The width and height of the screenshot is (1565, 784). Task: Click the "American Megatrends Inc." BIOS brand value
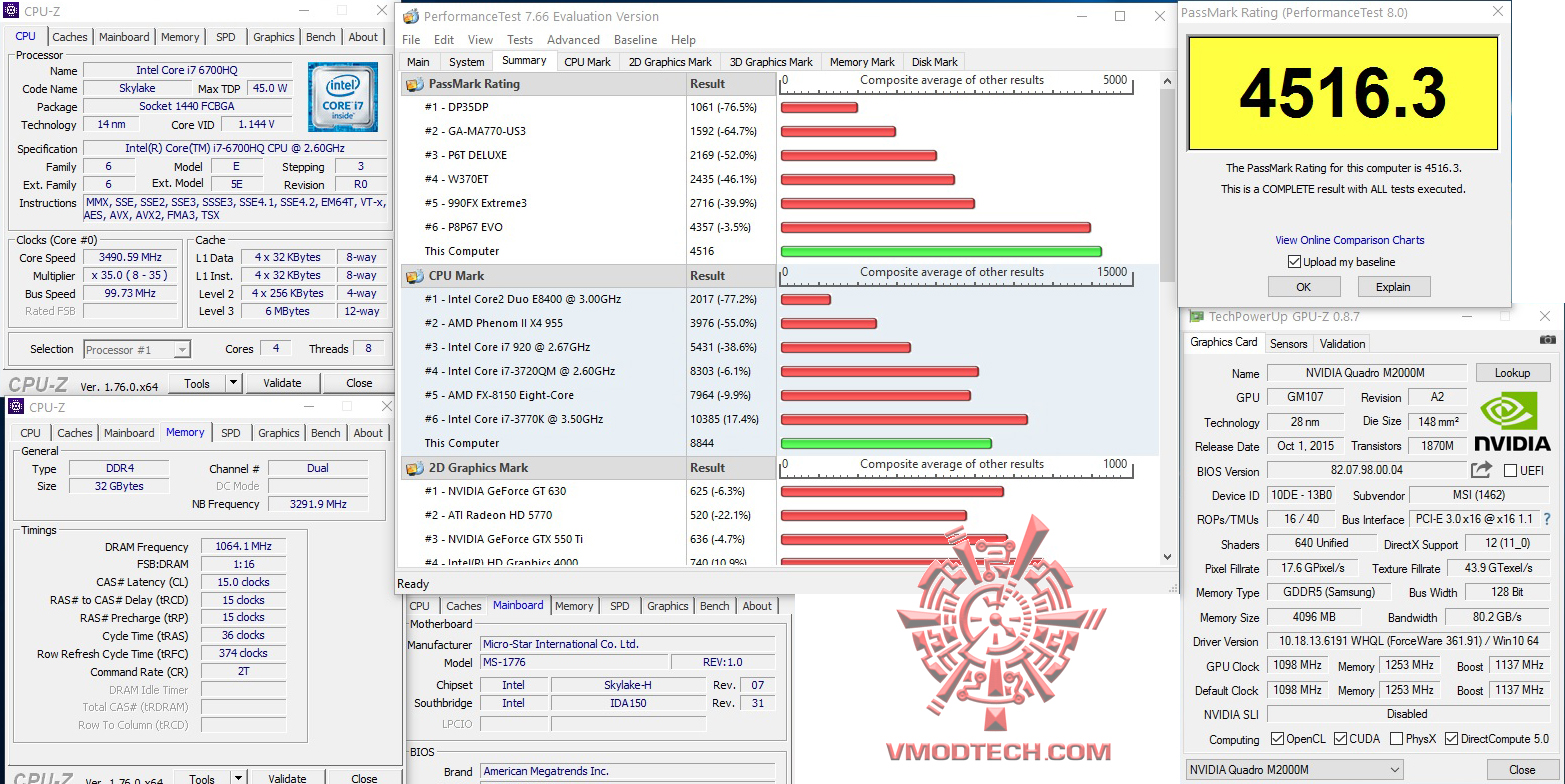point(627,771)
